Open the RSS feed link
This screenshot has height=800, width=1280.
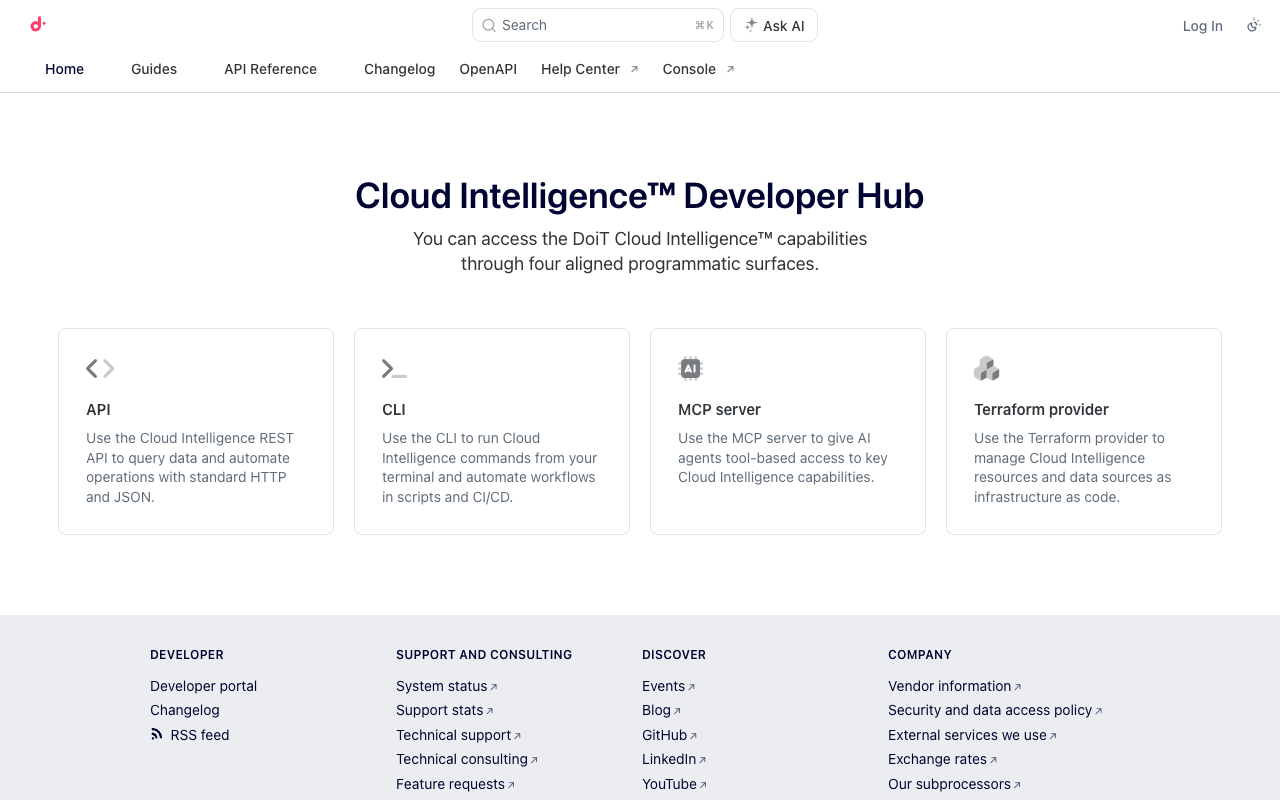[200, 735]
